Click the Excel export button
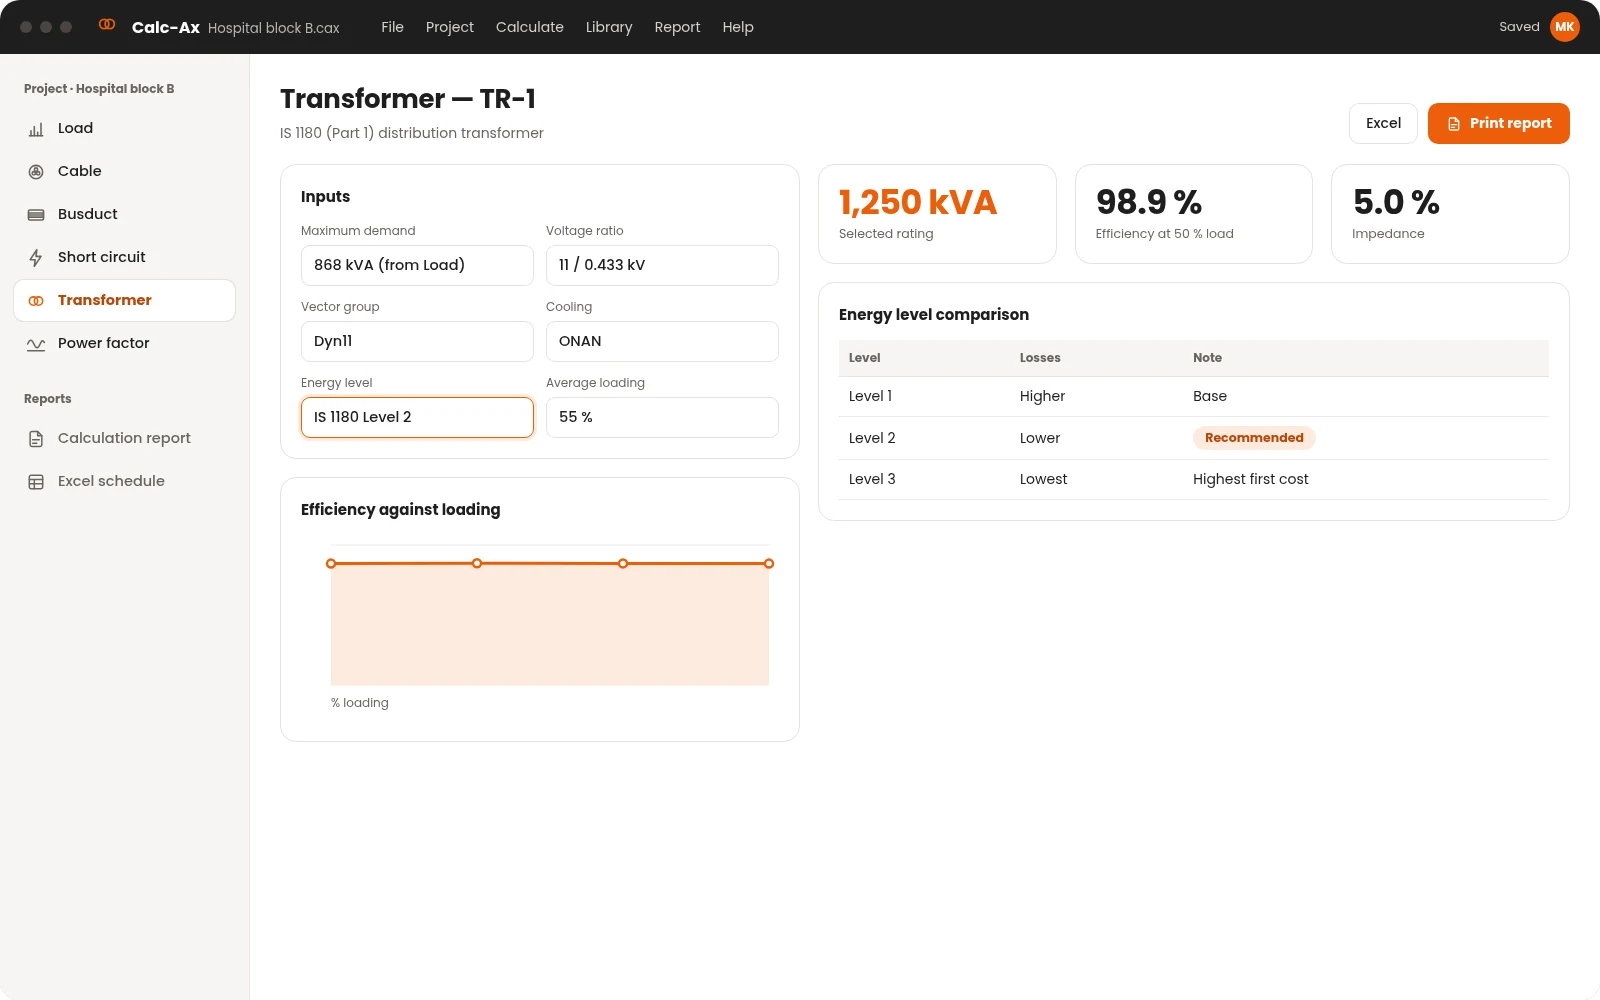1600x1000 pixels. coord(1383,123)
